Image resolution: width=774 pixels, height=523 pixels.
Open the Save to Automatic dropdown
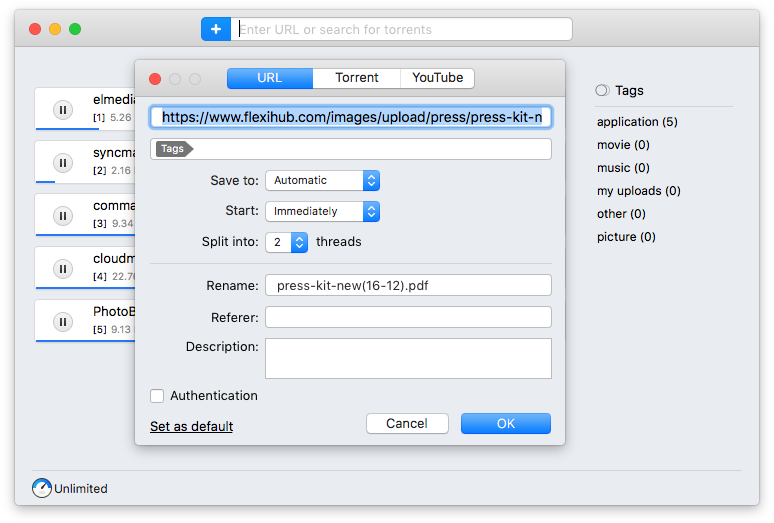pyautogui.click(x=322, y=180)
